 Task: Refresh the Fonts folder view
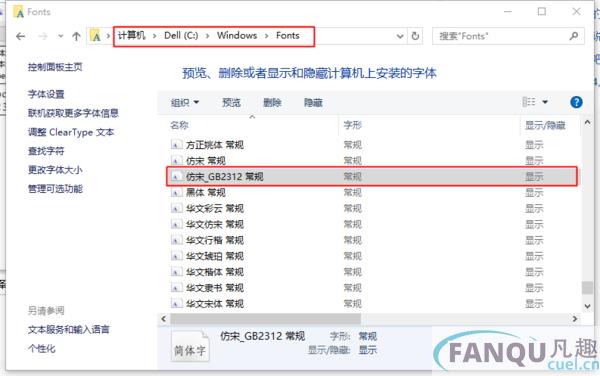pos(415,36)
